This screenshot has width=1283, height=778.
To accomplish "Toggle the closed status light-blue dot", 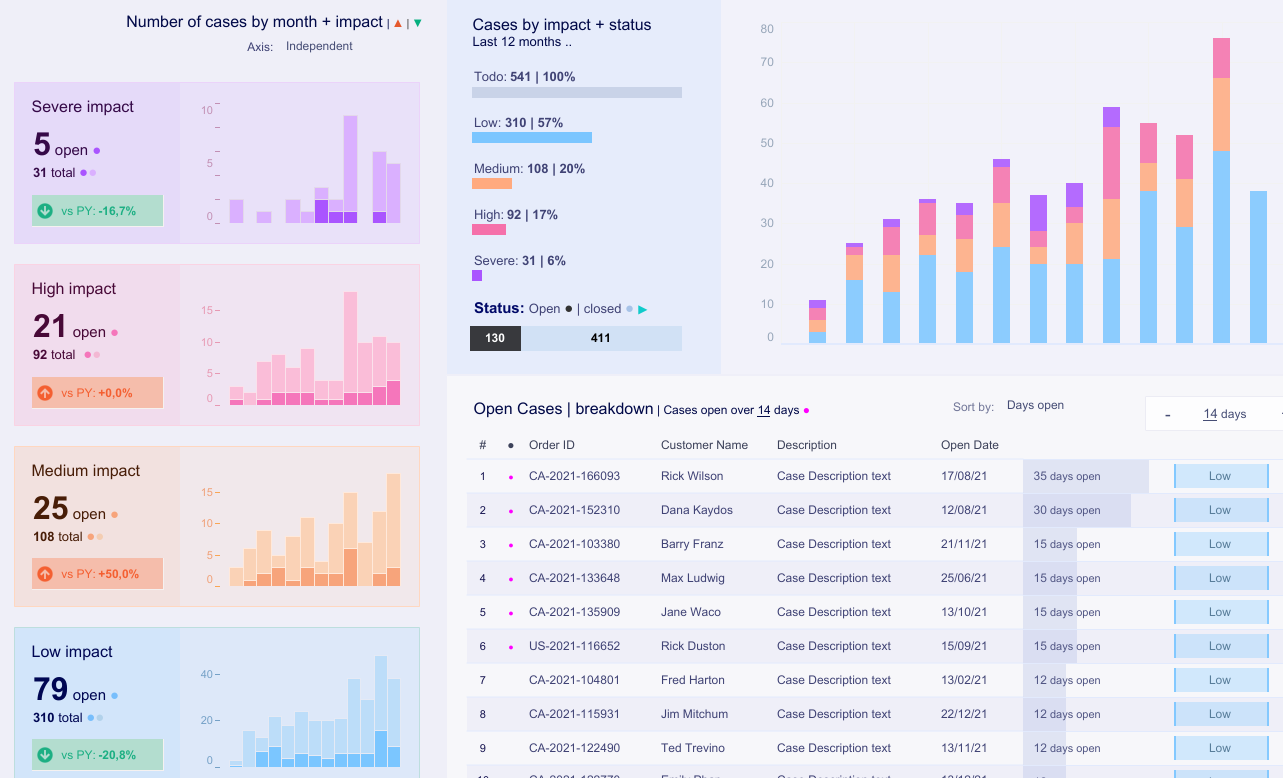I will pos(629,309).
